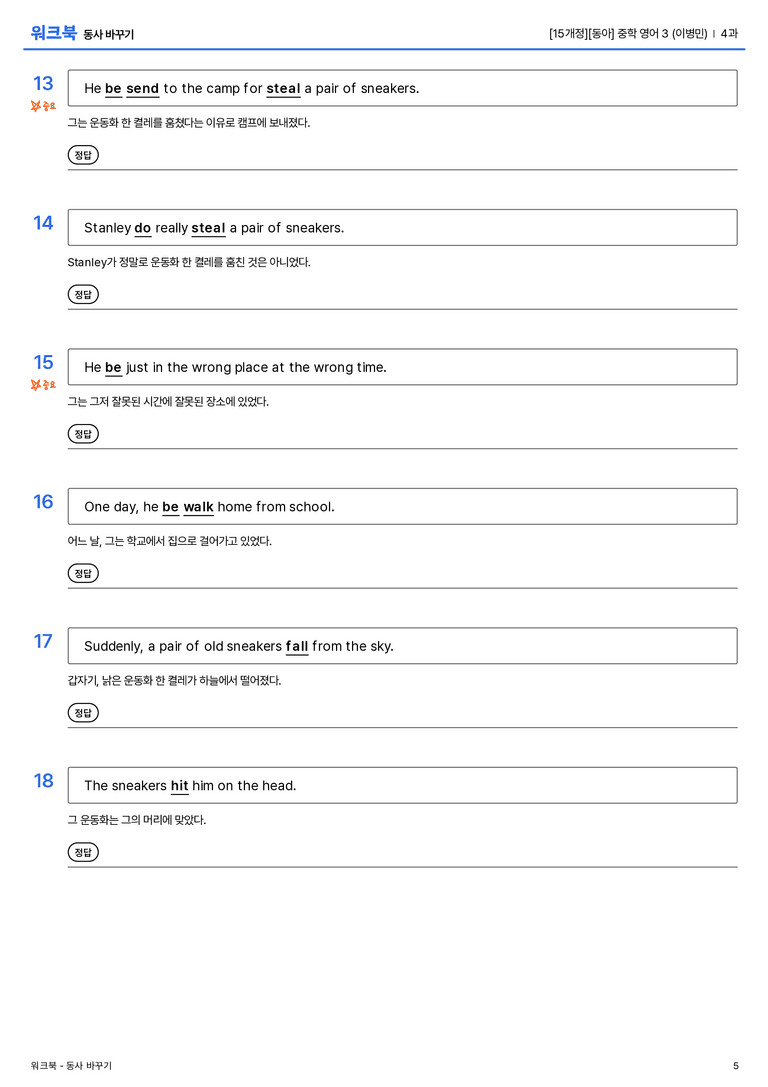Click the sentence box 'The sentence hit him' for question 18
Screen dimensions: 768x1087
[403, 785]
